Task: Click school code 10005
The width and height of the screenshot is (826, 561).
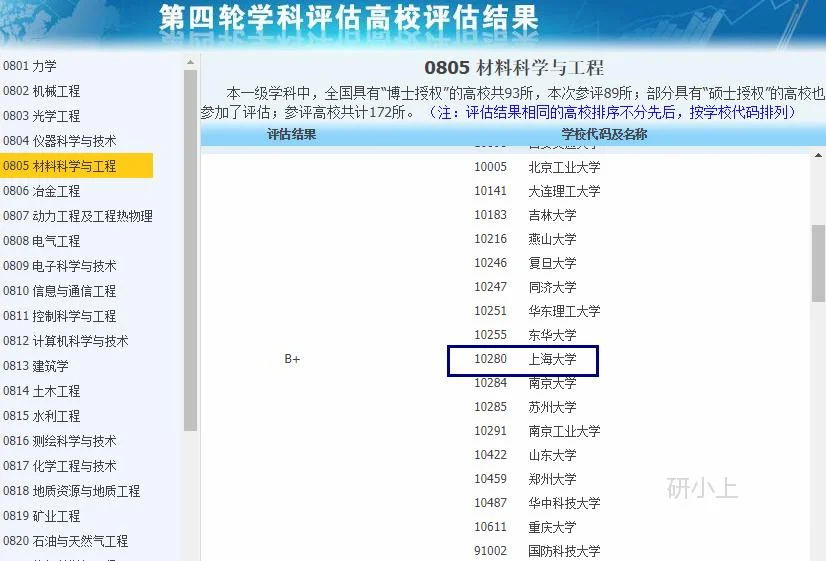Action: click(490, 167)
